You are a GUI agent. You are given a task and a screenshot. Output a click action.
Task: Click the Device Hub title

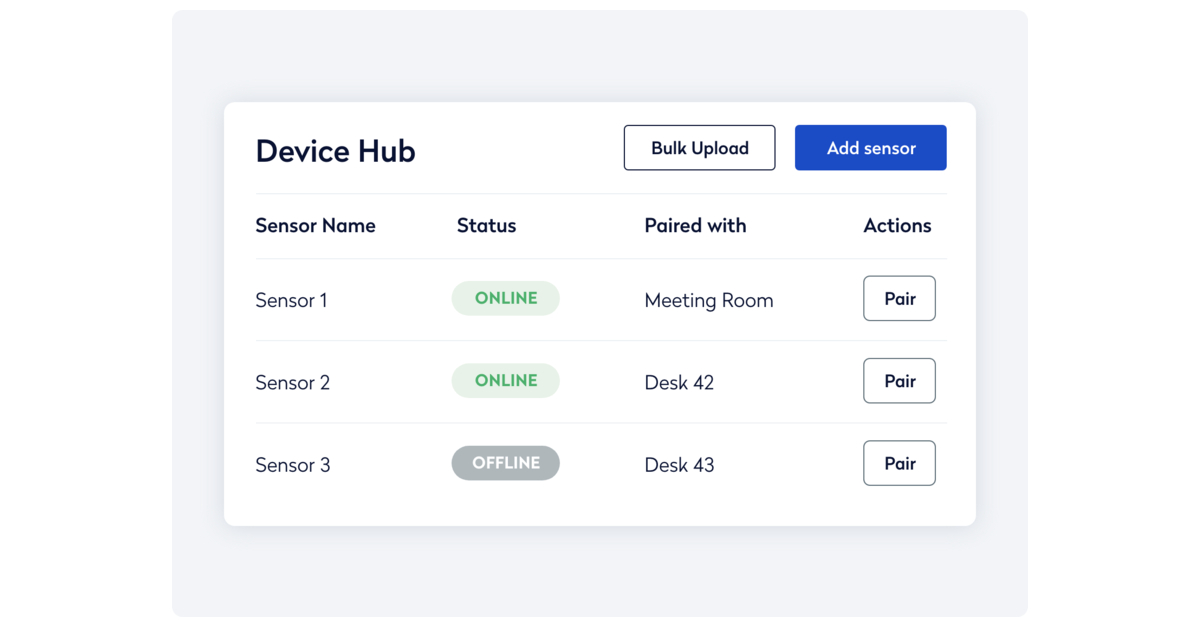click(335, 151)
